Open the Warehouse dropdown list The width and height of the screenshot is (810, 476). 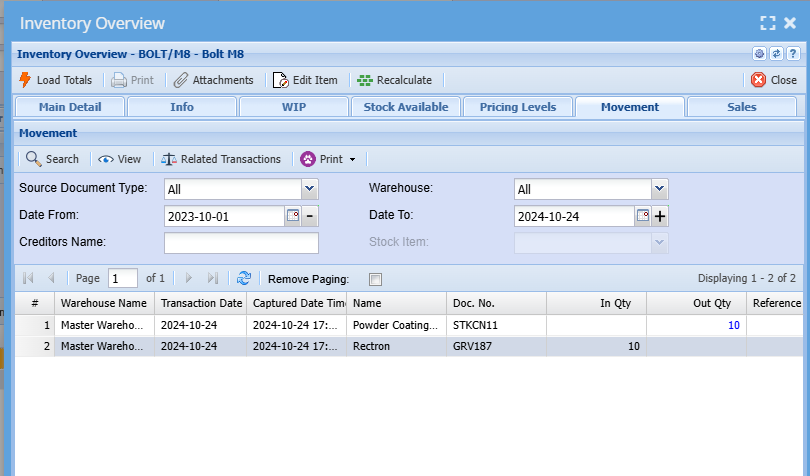pos(659,189)
